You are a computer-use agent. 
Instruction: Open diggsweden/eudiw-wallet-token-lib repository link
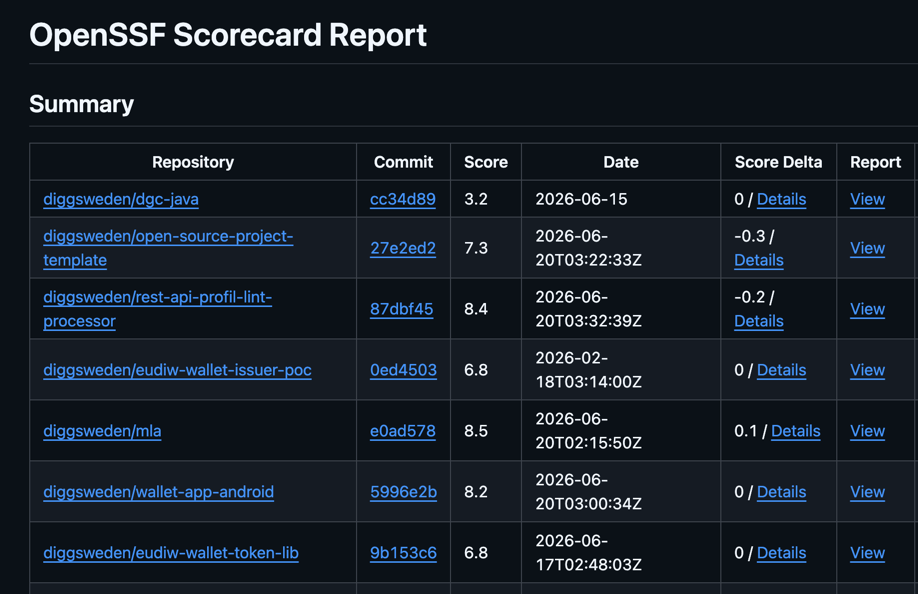171,552
